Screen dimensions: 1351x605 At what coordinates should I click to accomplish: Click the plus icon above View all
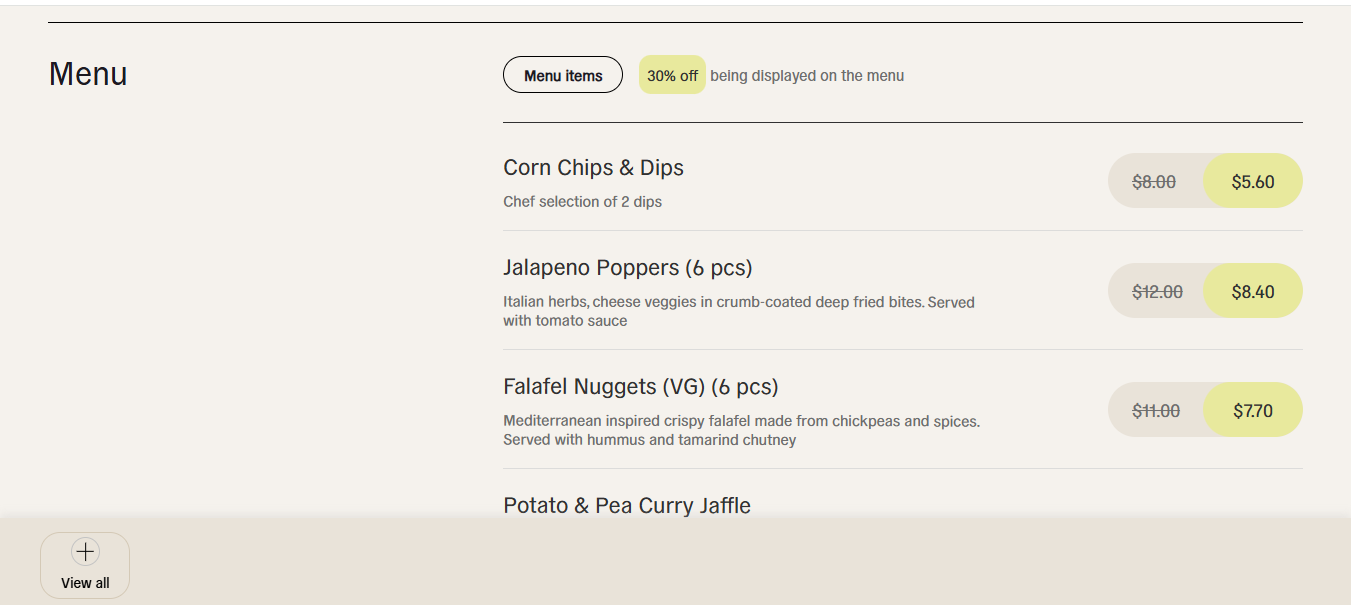85,551
